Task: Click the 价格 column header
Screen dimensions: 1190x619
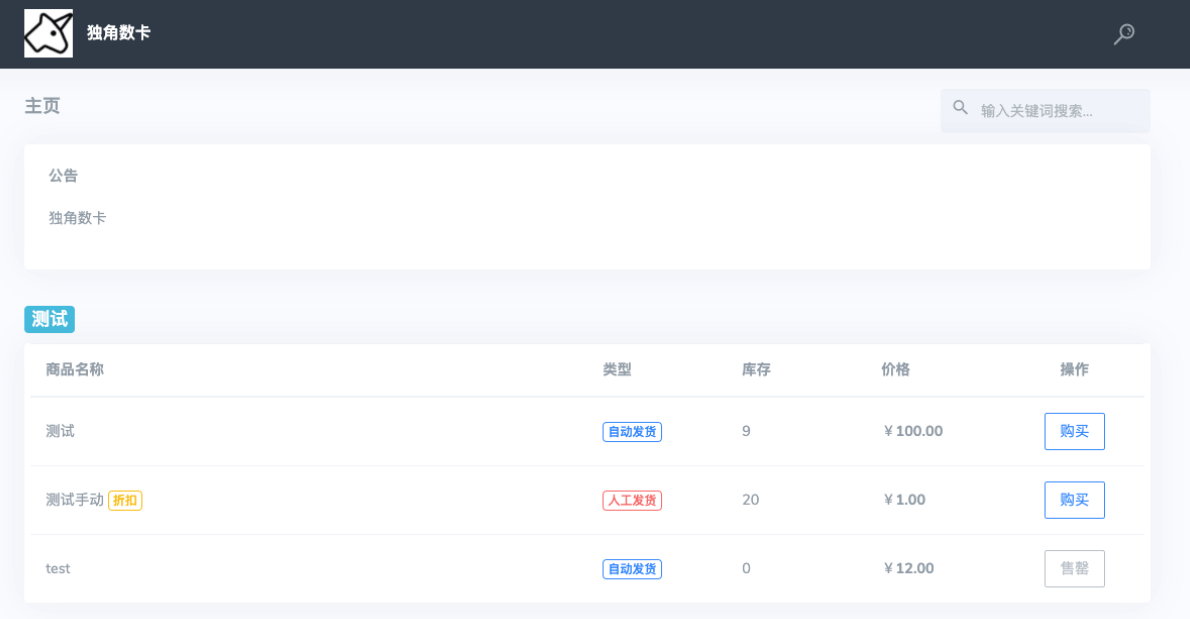Action: pyautogui.click(x=895, y=369)
